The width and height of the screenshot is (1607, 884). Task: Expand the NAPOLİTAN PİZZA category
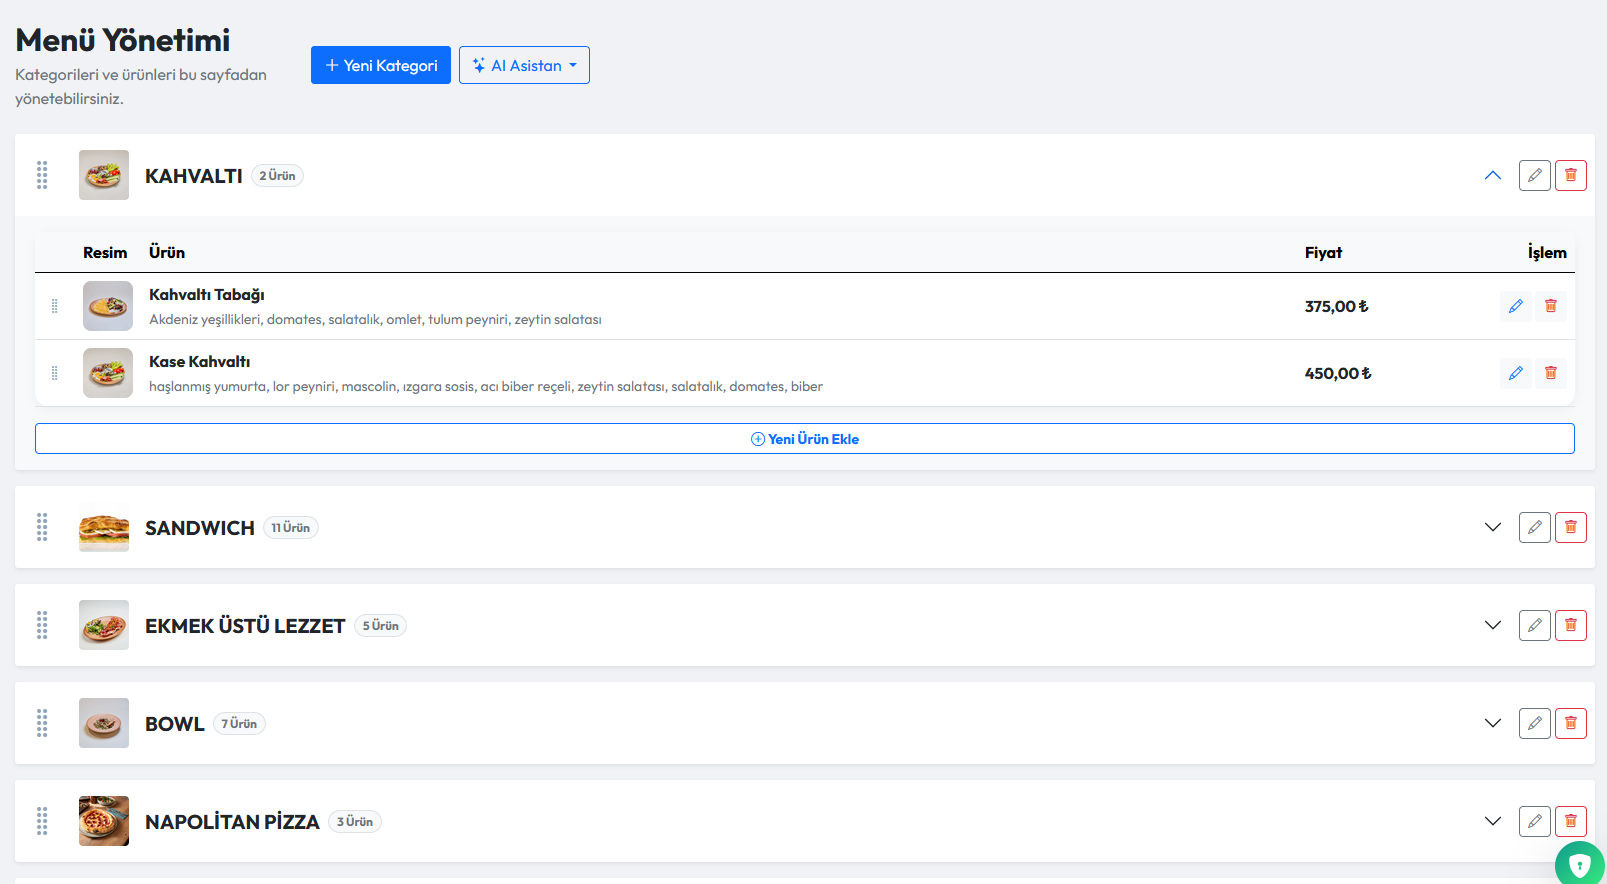click(1492, 821)
